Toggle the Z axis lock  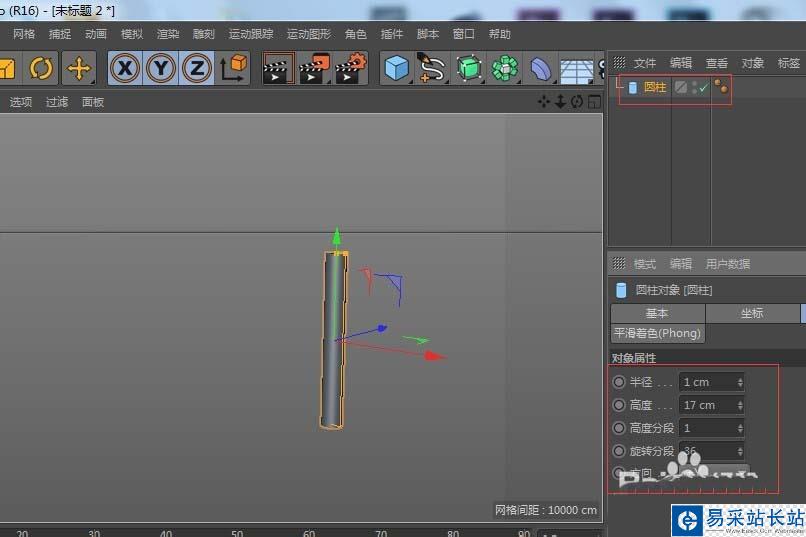tap(197, 68)
